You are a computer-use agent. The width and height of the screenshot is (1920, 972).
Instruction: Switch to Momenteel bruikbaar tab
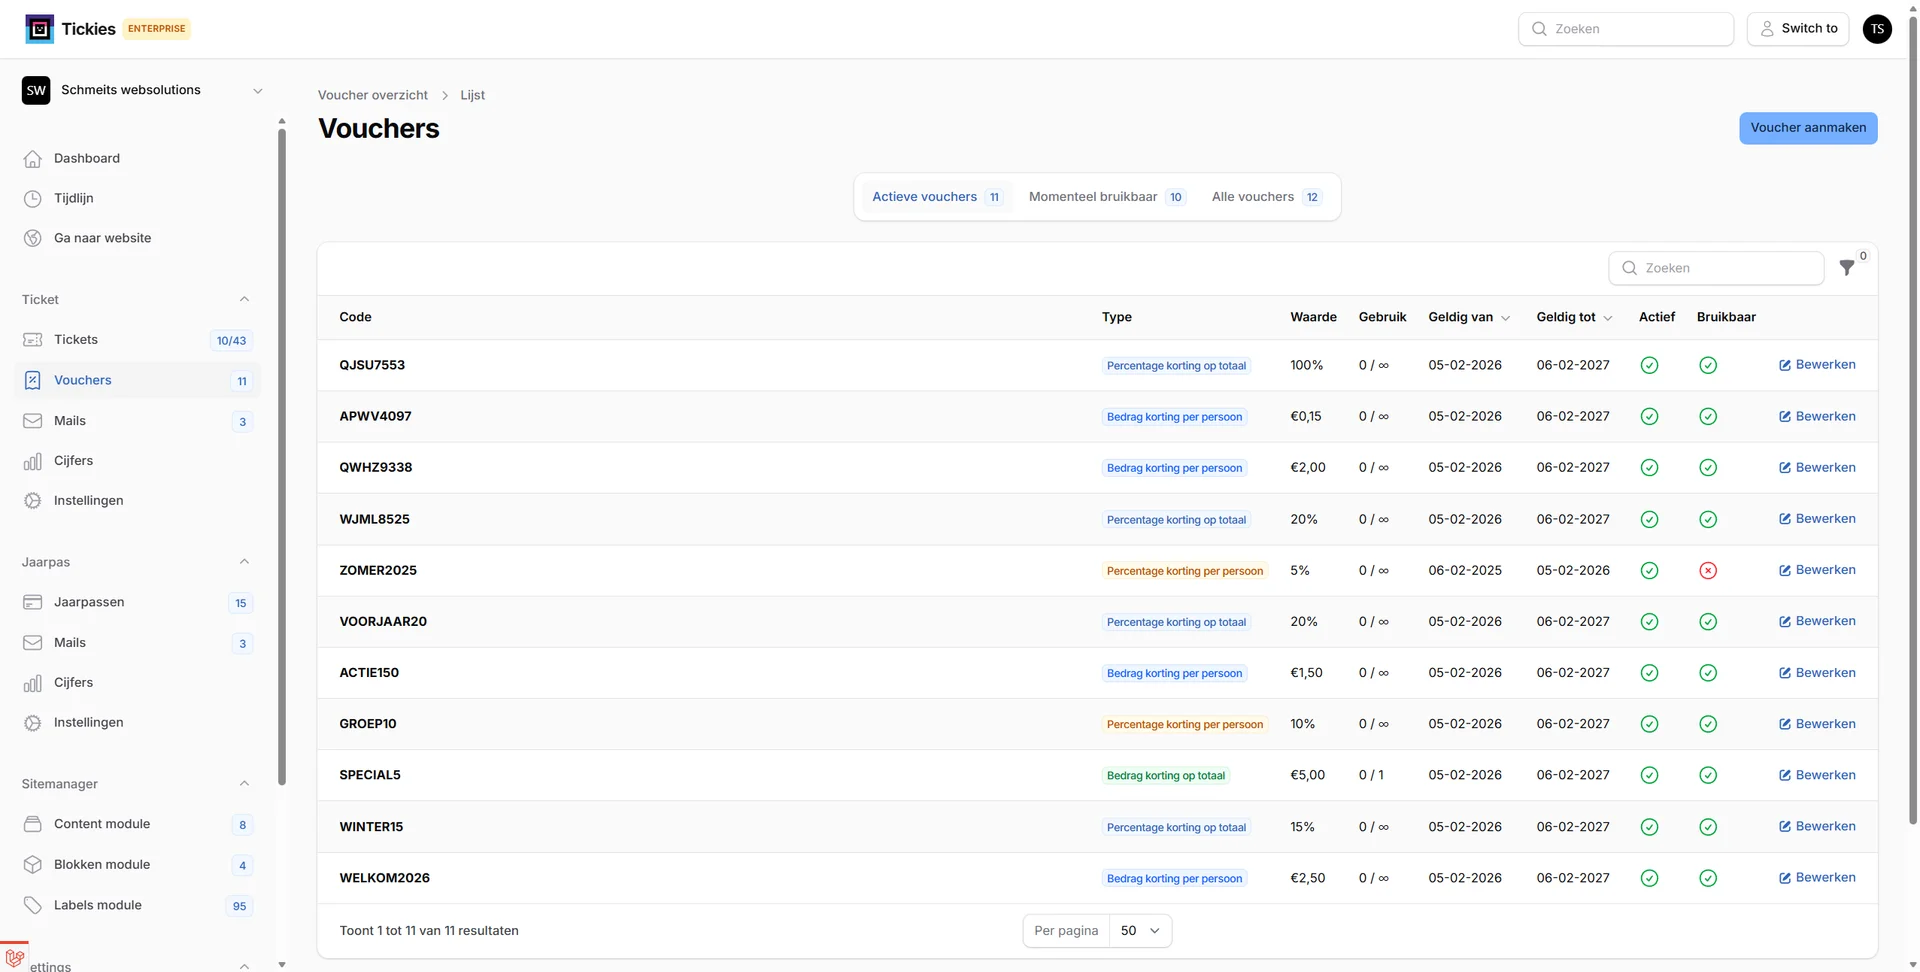click(x=1105, y=197)
